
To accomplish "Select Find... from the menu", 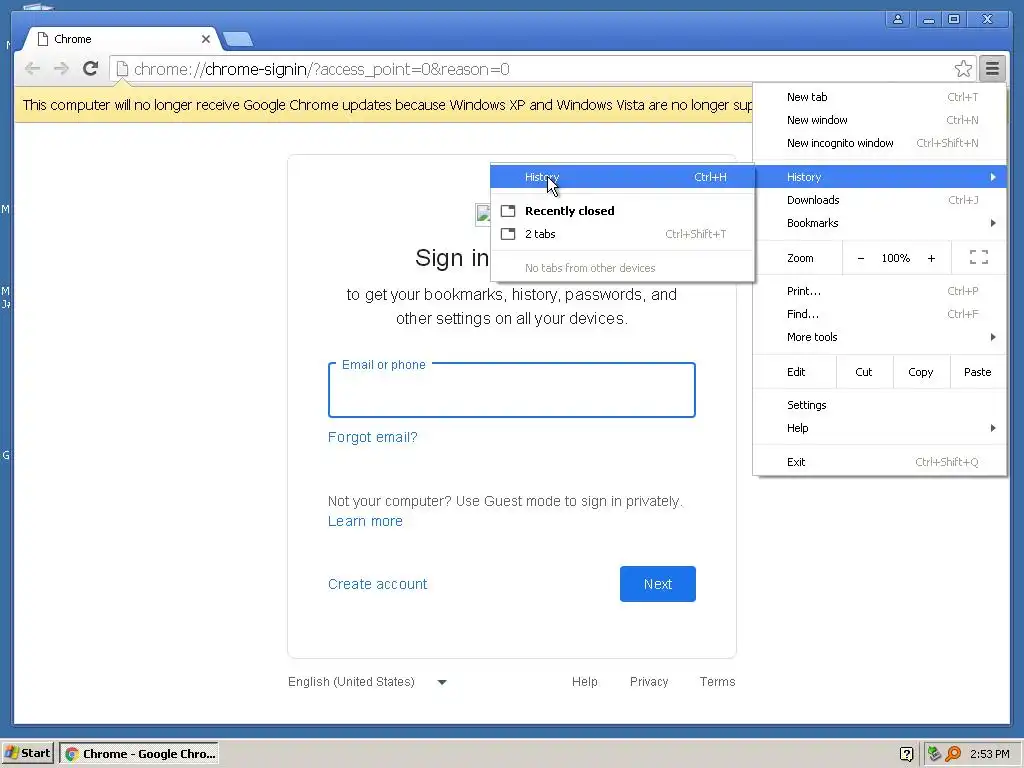I will click(879, 314).
